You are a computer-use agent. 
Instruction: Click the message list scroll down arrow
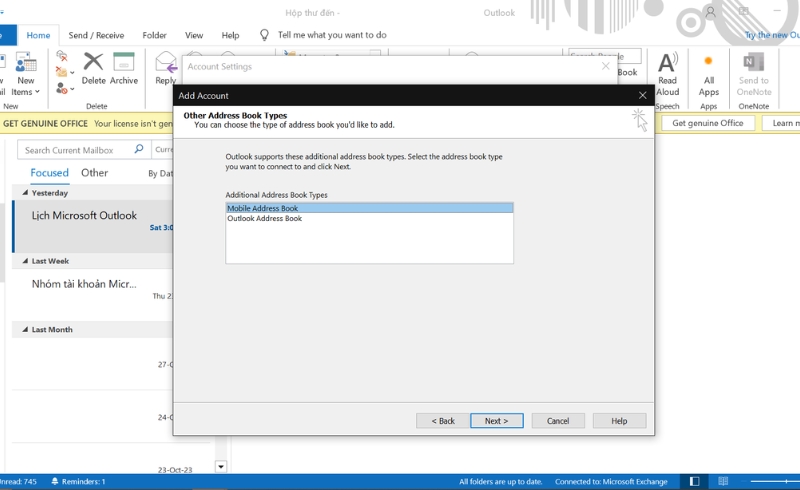(221, 467)
